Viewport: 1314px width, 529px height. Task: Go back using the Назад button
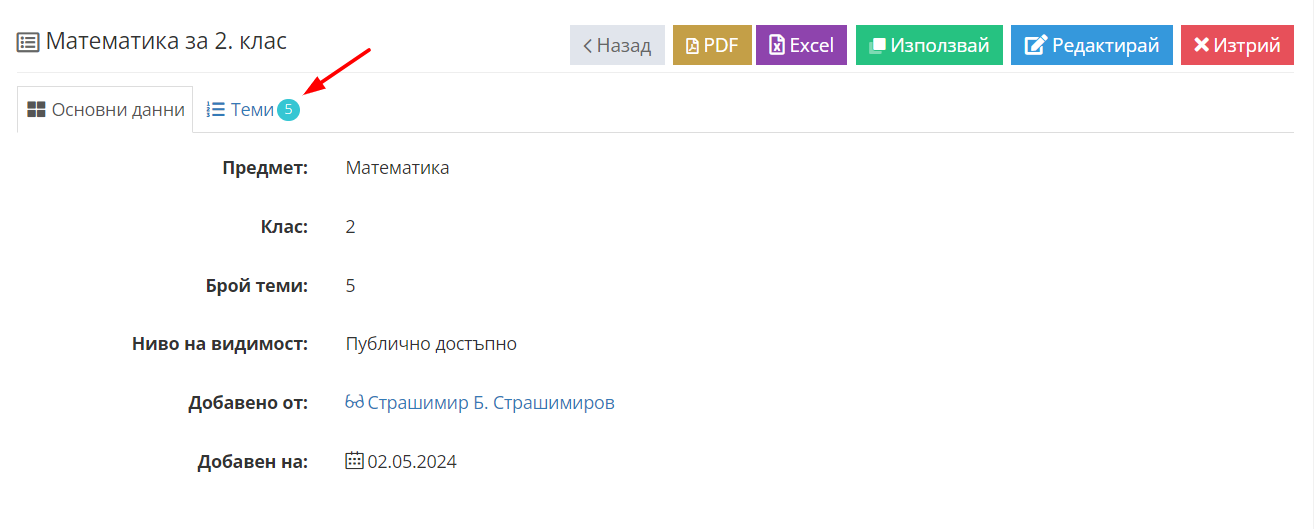coord(617,45)
